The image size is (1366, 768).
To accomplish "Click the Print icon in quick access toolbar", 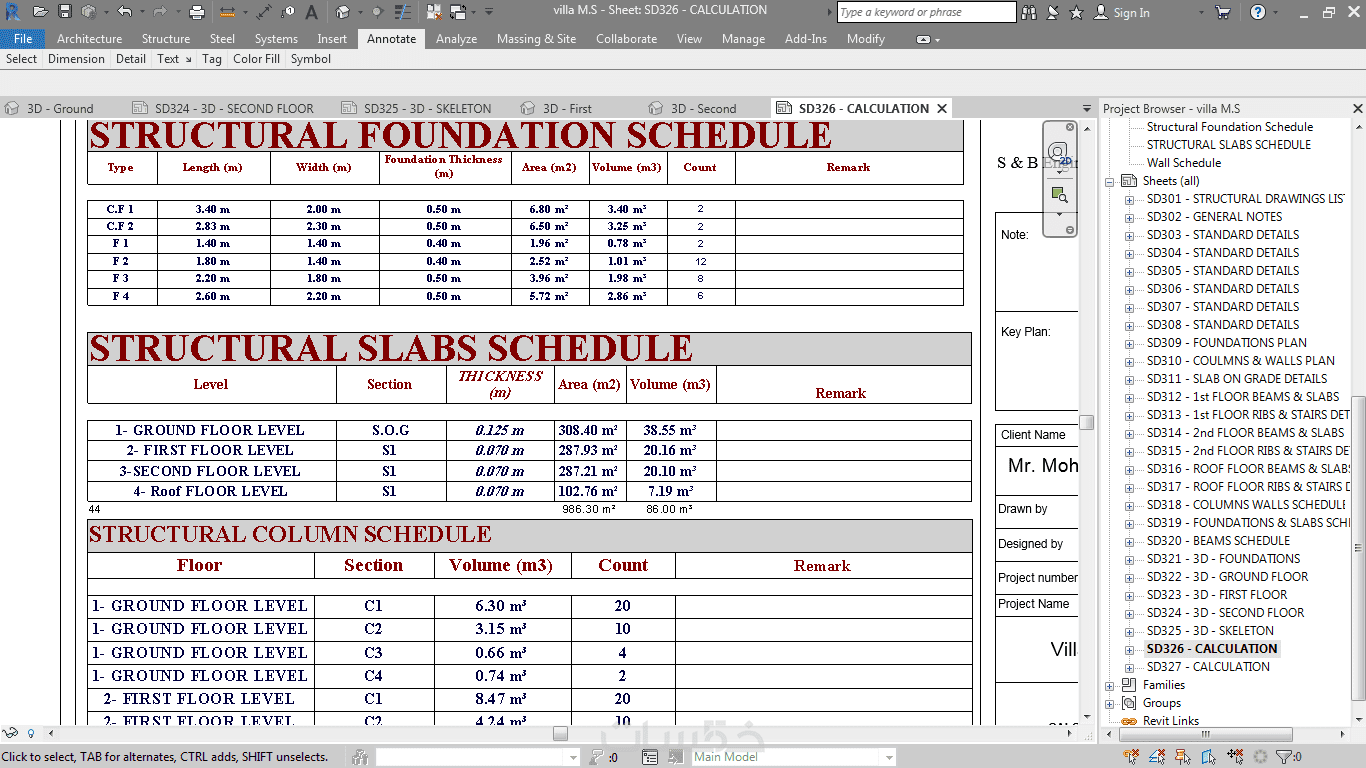I will 197,12.
